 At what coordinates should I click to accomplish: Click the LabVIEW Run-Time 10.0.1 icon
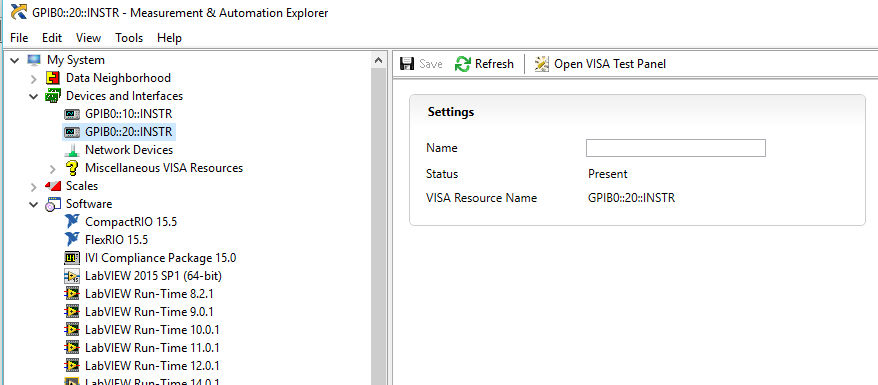(x=72, y=330)
